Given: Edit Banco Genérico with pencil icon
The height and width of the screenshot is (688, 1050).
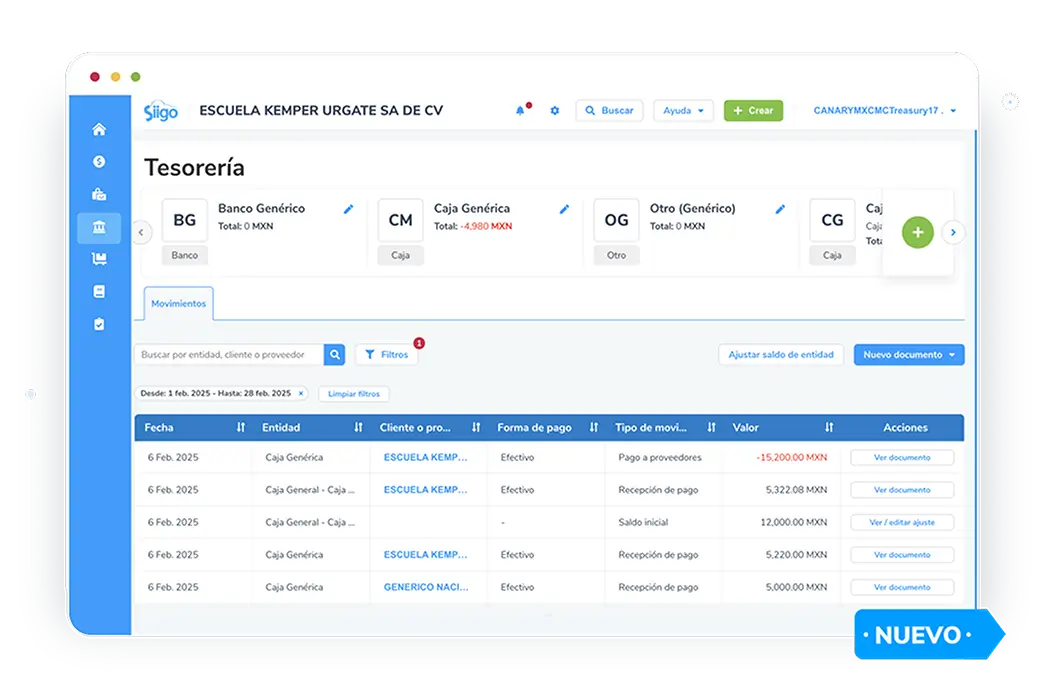Looking at the screenshot, I should click(348, 209).
